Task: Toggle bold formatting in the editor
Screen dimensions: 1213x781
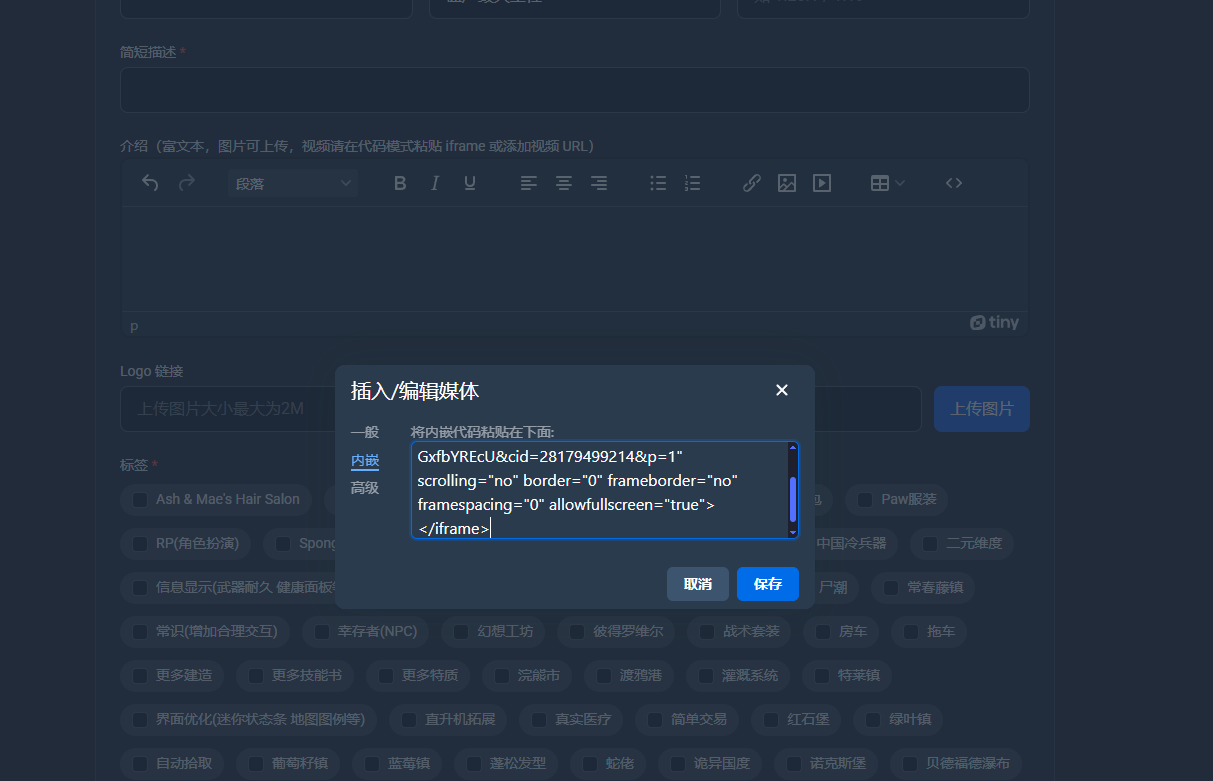Action: [x=400, y=183]
